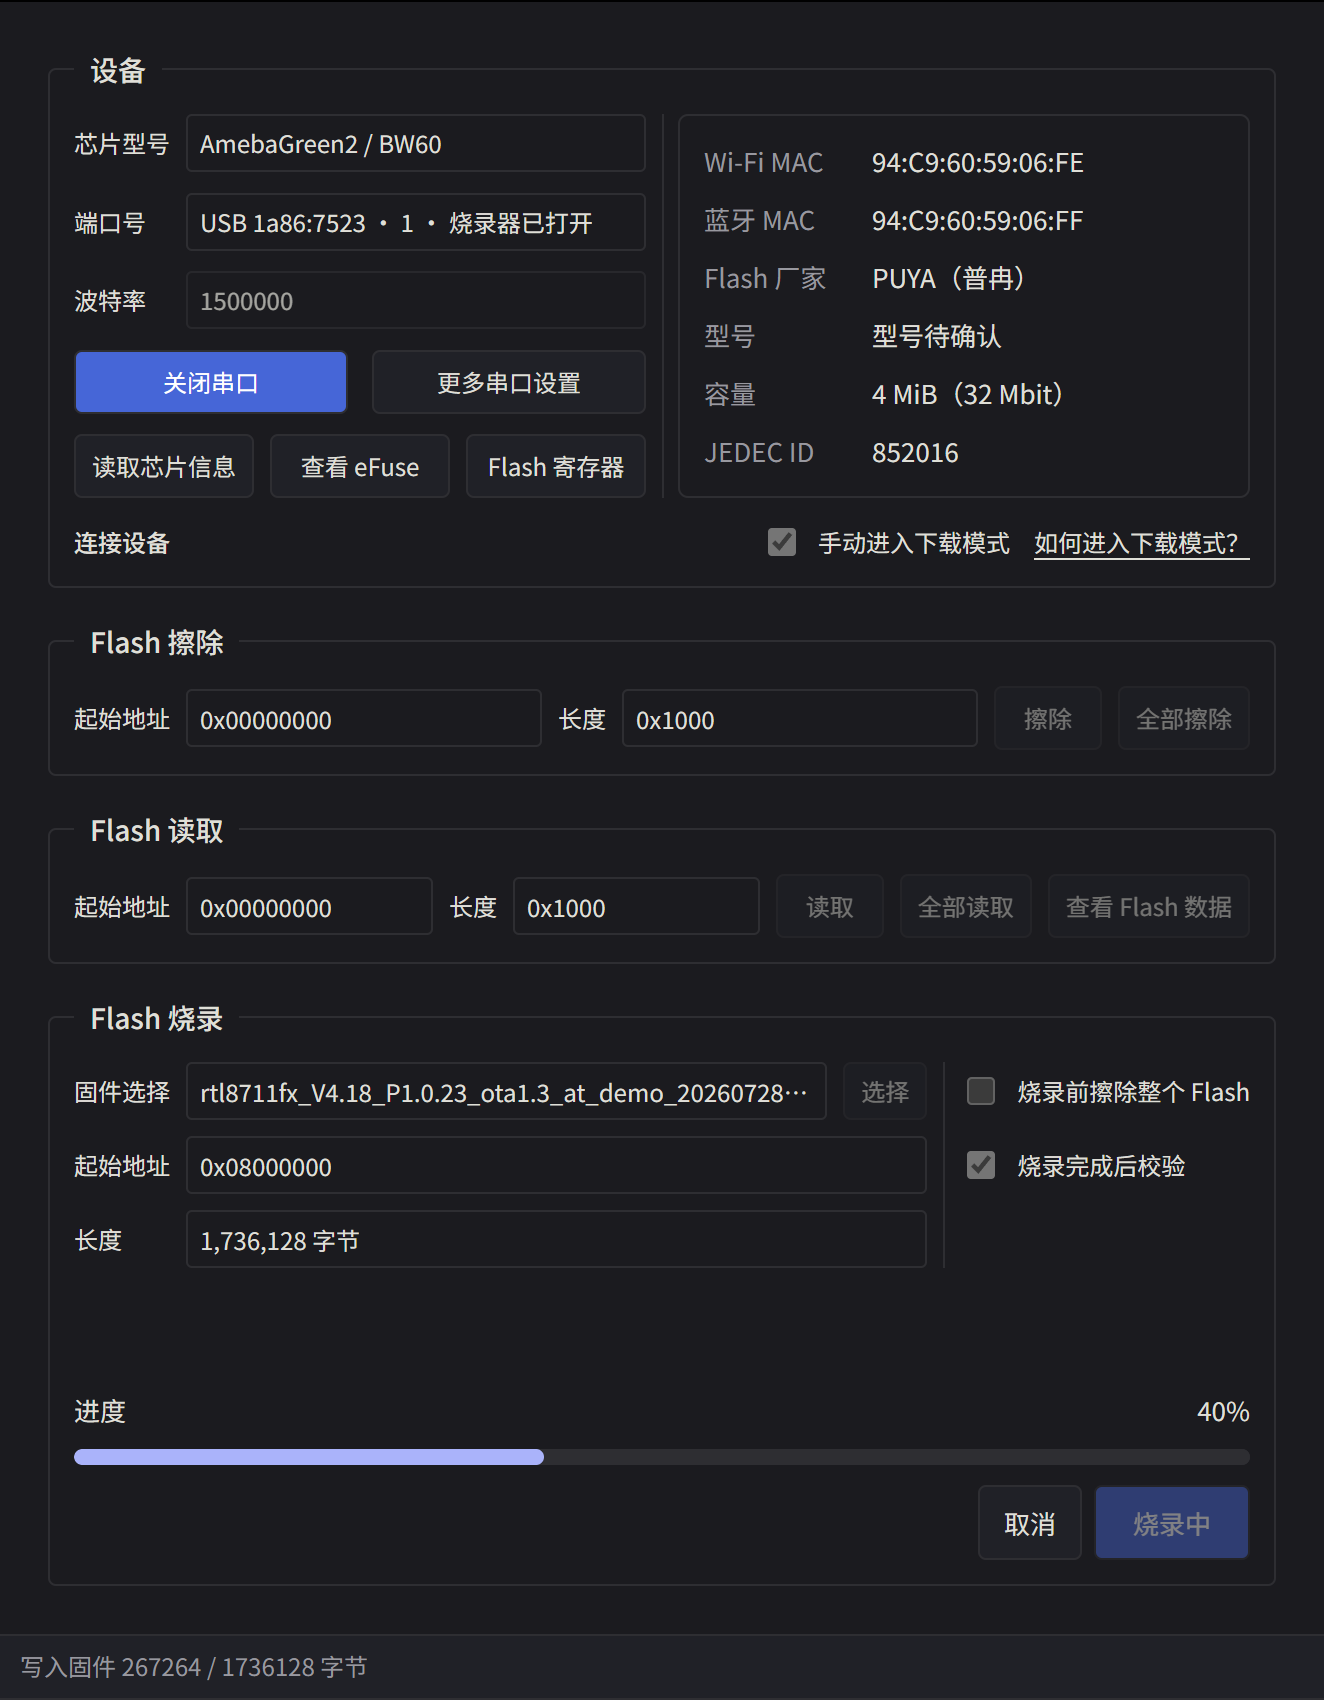Screen dimensions: 1324x1700
Task: Open the Flash 寄存器 dialog
Action: coord(556,466)
